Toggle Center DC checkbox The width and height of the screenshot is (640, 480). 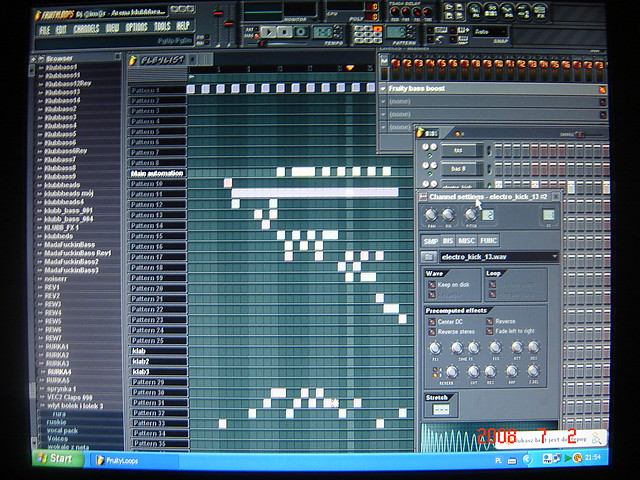coord(432,322)
